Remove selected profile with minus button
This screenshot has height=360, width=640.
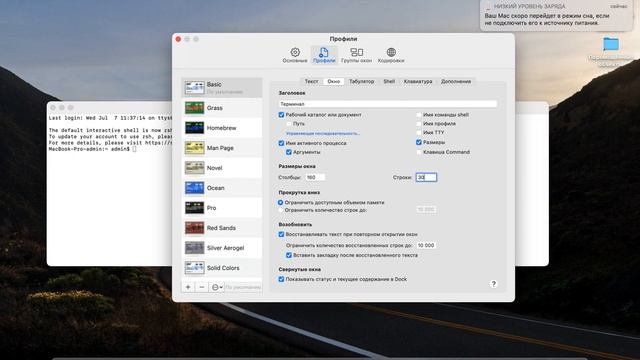pyautogui.click(x=202, y=287)
